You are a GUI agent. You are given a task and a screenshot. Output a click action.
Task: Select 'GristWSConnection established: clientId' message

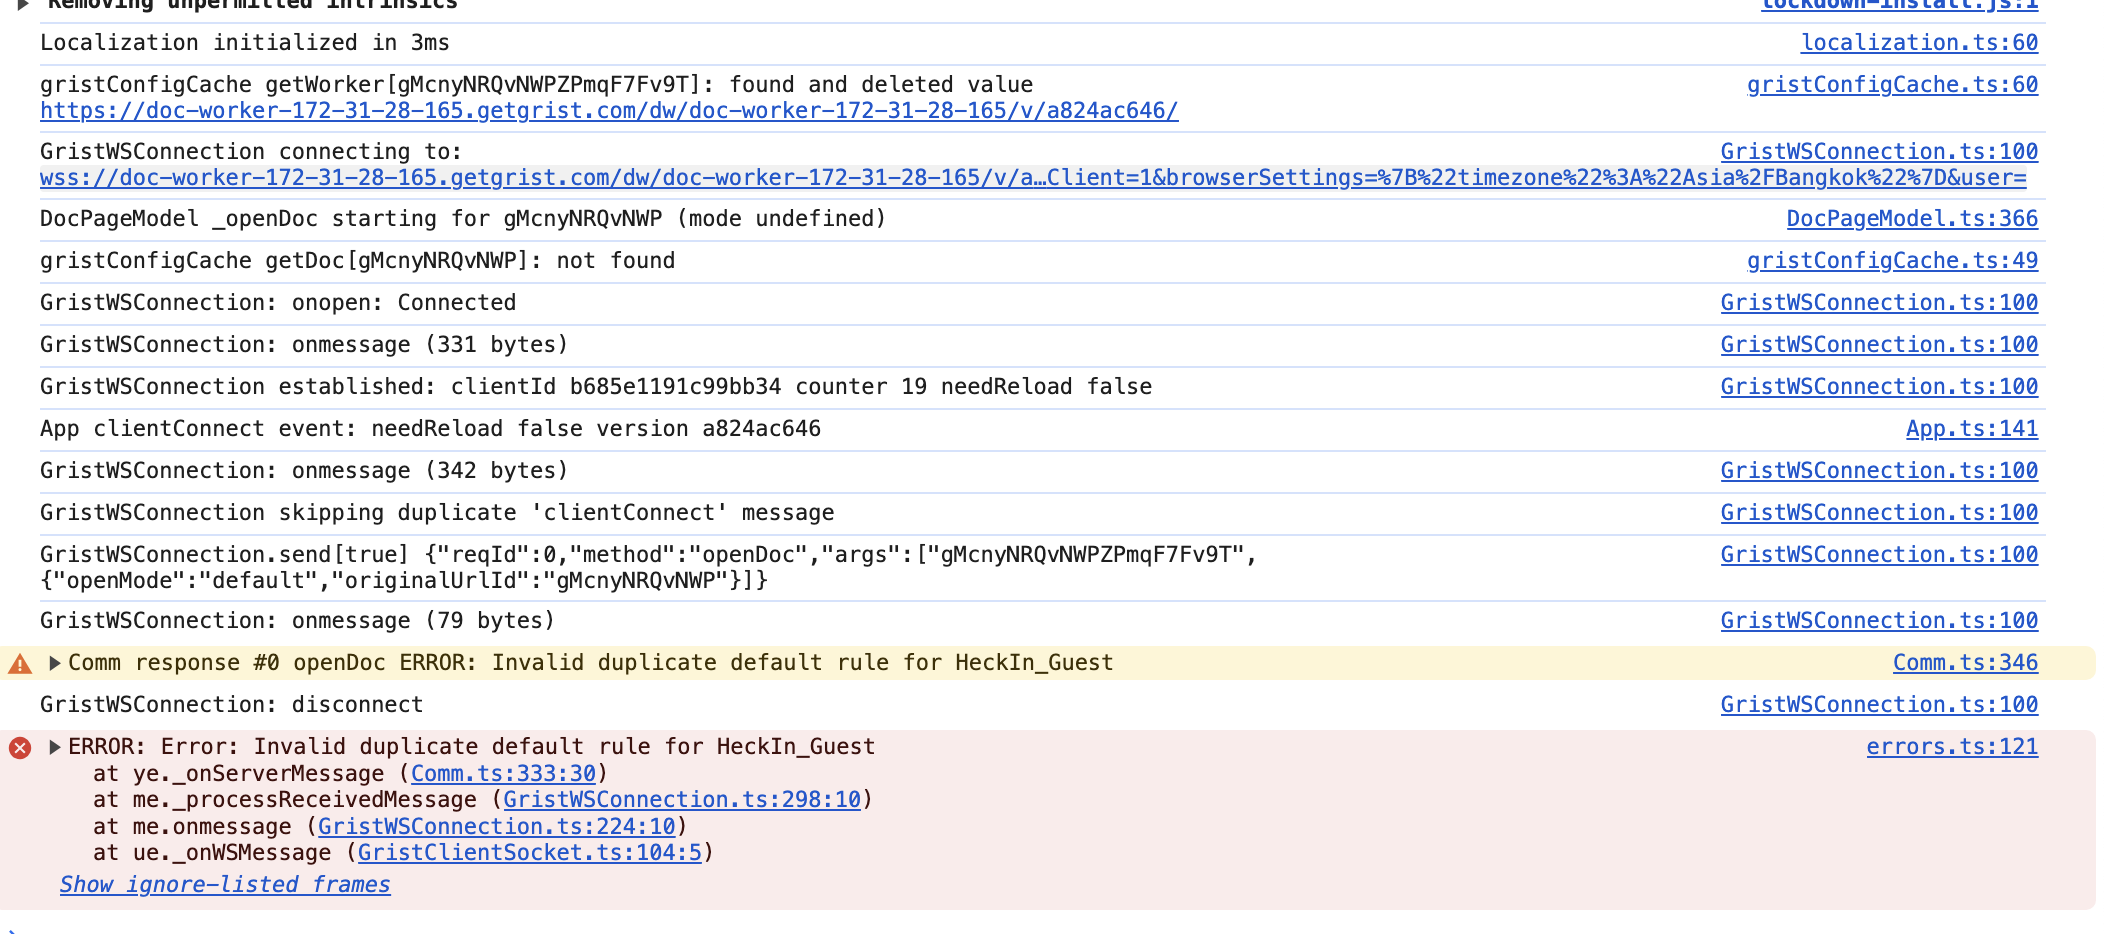(596, 387)
